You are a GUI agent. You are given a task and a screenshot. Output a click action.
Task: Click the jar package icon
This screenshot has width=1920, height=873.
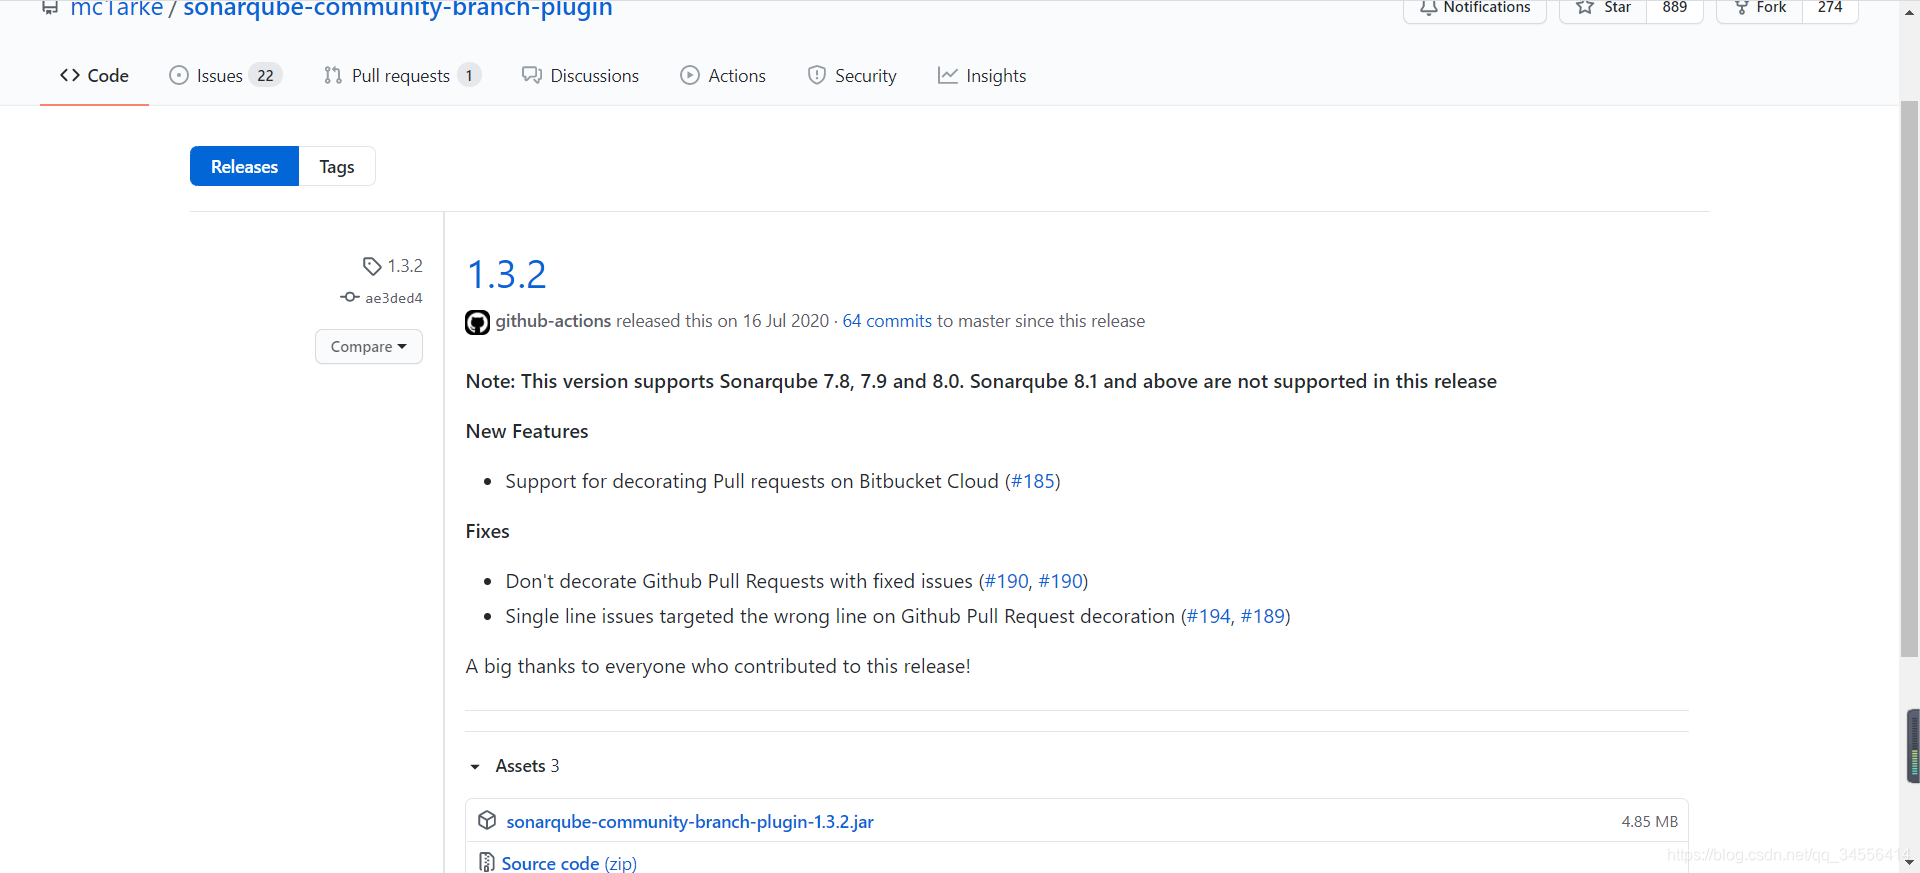(x=487, y=820)
